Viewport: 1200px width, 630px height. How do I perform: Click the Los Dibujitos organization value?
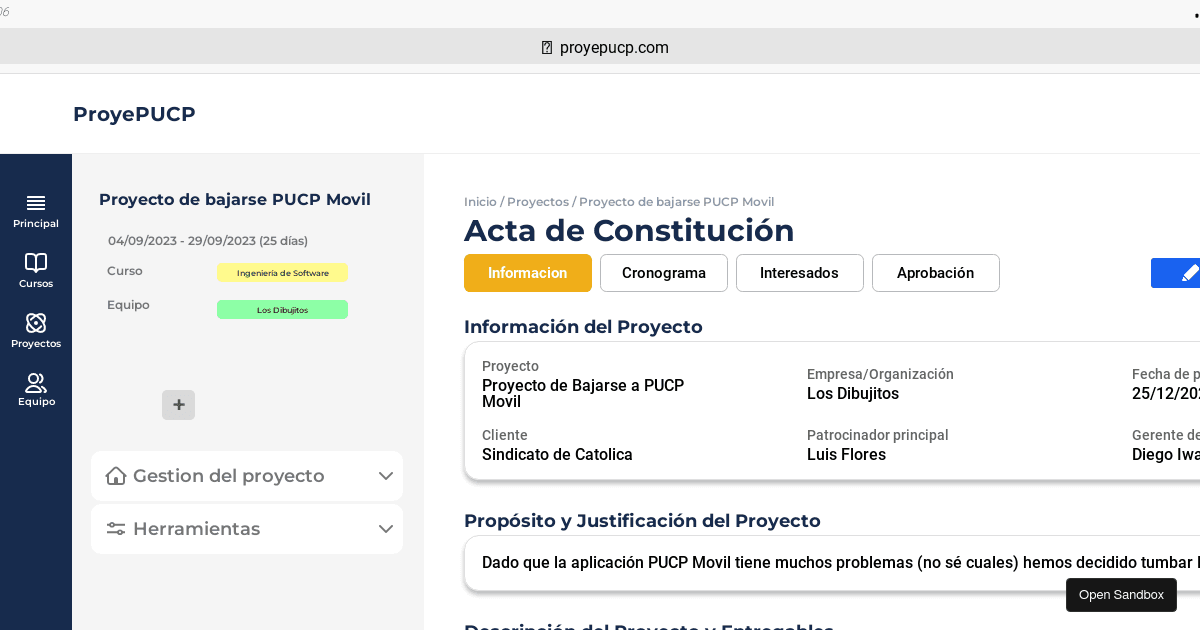point(853,394)
